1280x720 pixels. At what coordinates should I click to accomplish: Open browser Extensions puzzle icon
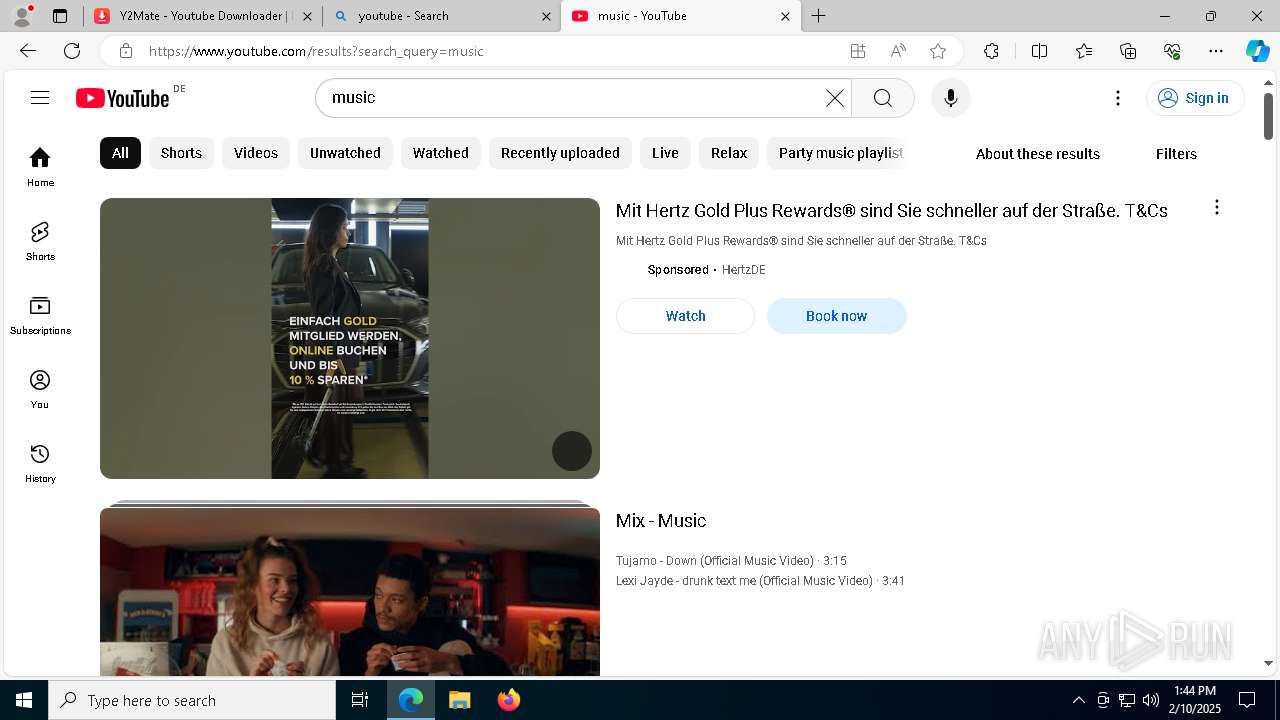991,51
